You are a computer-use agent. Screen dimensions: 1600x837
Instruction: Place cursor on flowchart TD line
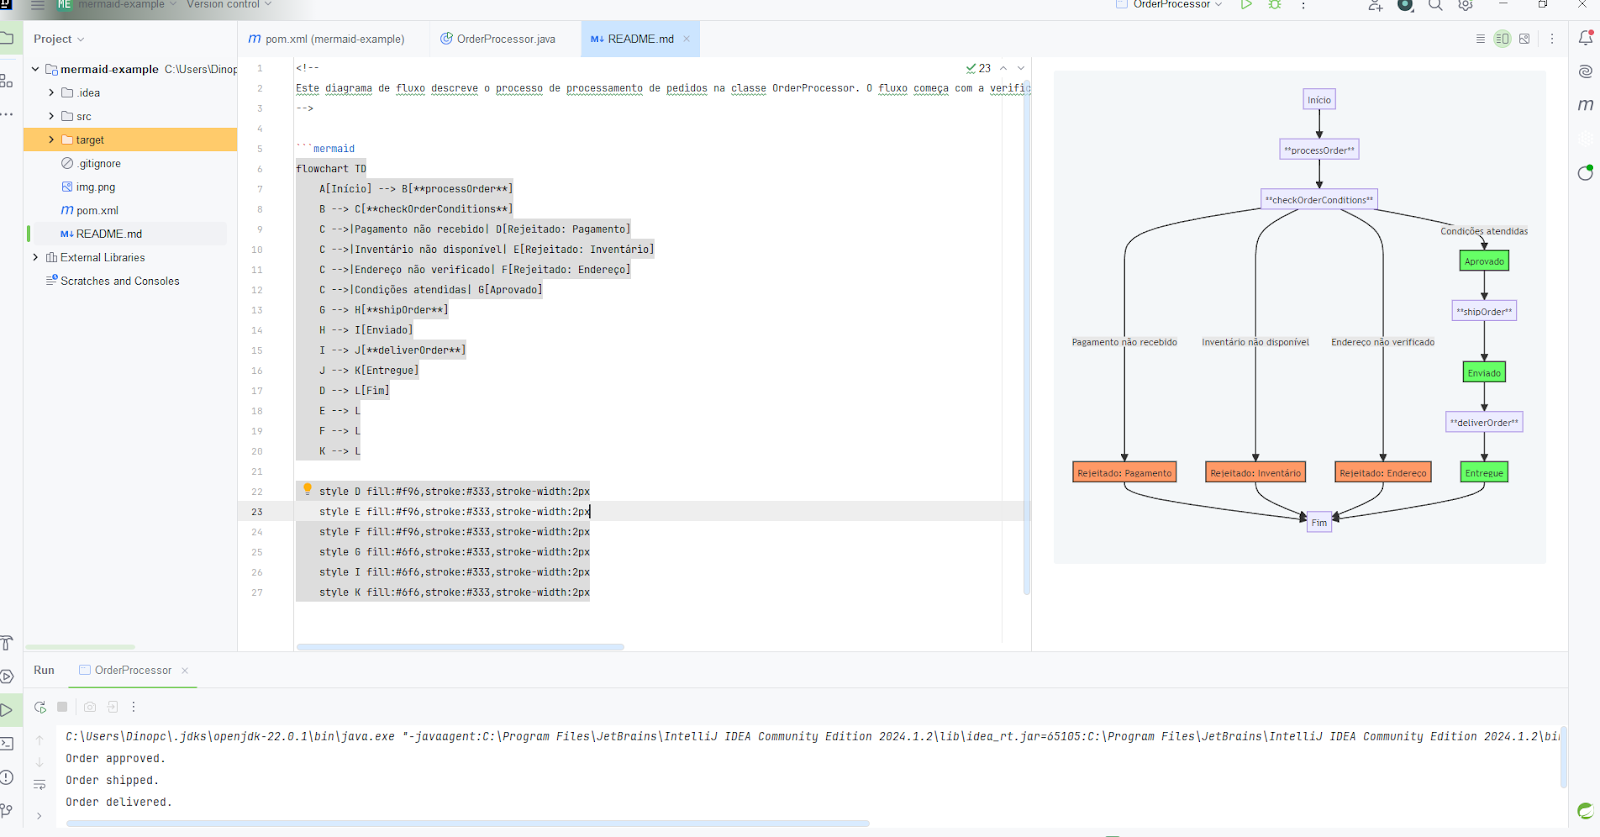pyautogui.click(x=331, y=169)
